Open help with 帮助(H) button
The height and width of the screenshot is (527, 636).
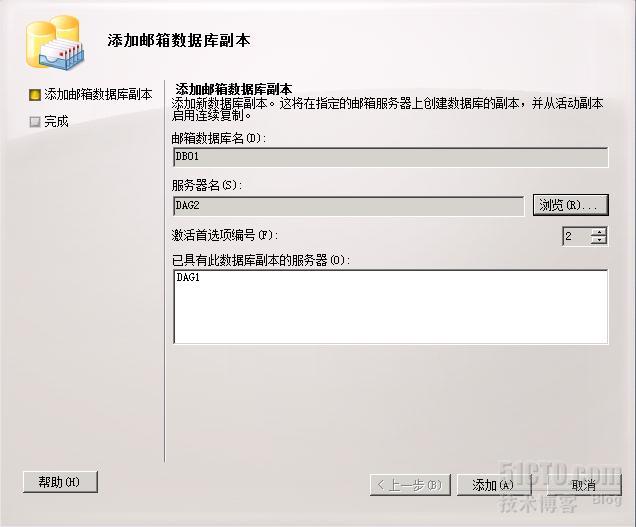pos(60,482)
